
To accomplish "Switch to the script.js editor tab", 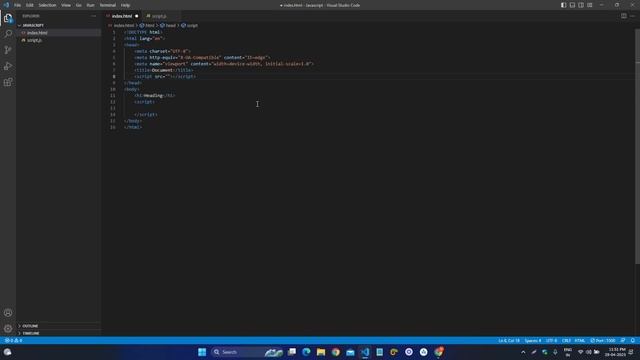I will 159,16.
